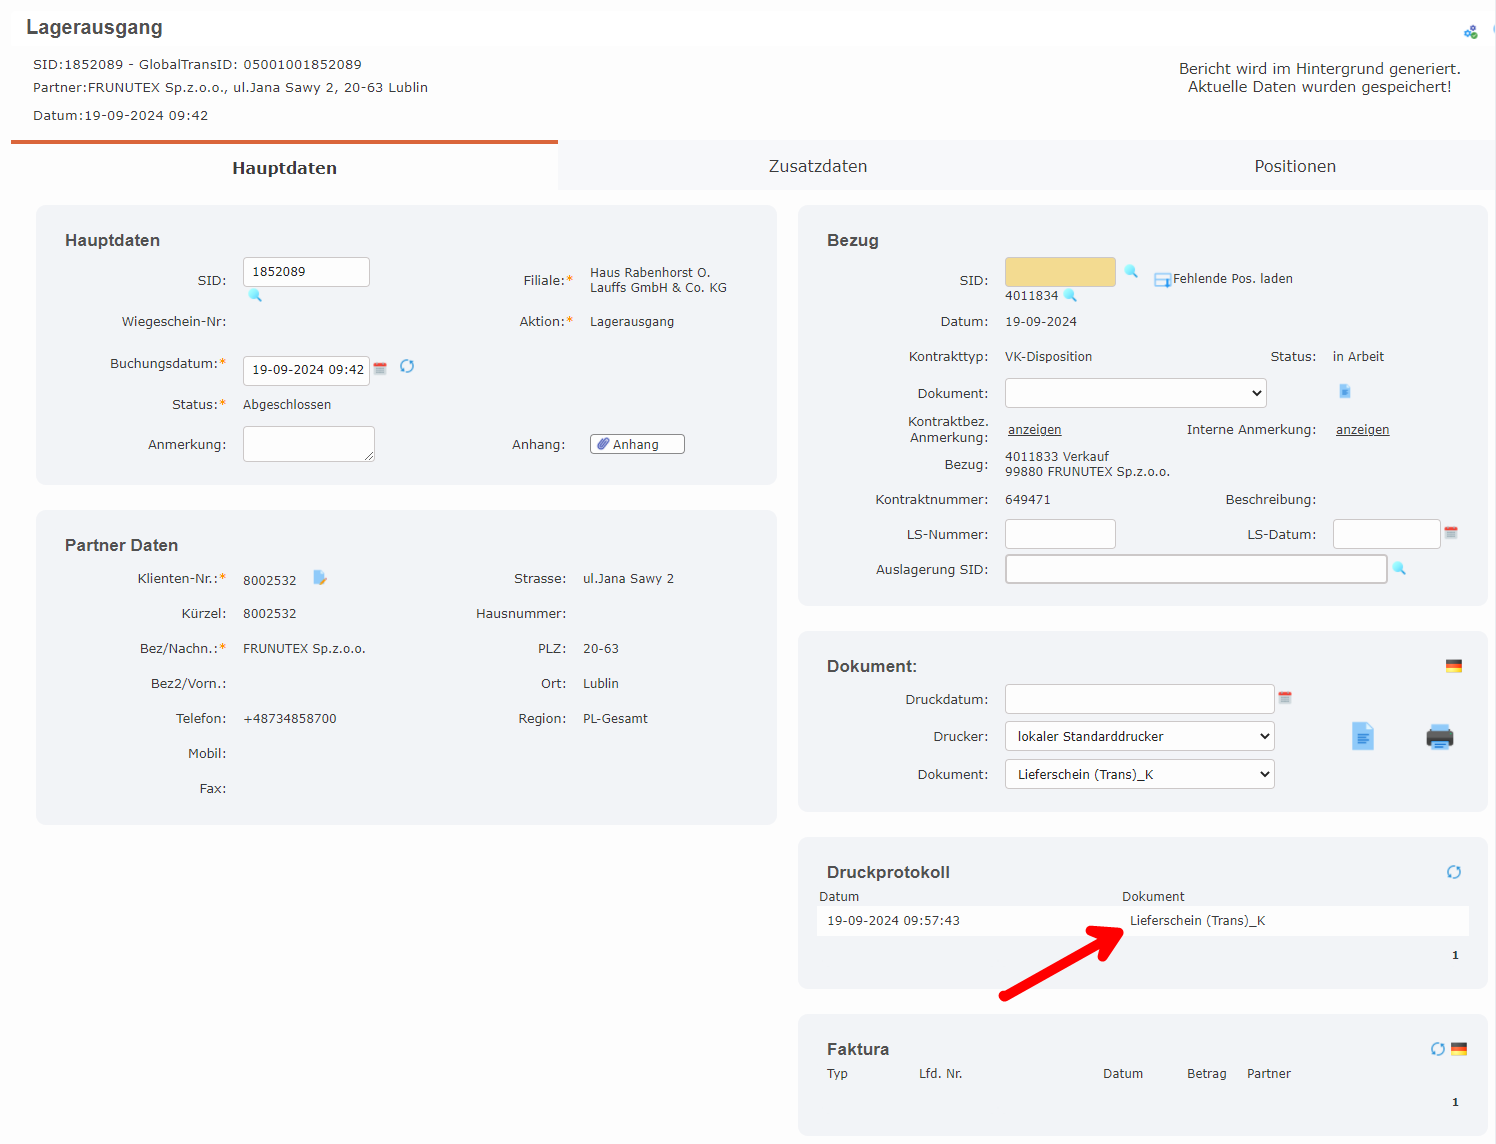
Task: Click the German flag icon in Faktura
Action: point(1459,1049)
